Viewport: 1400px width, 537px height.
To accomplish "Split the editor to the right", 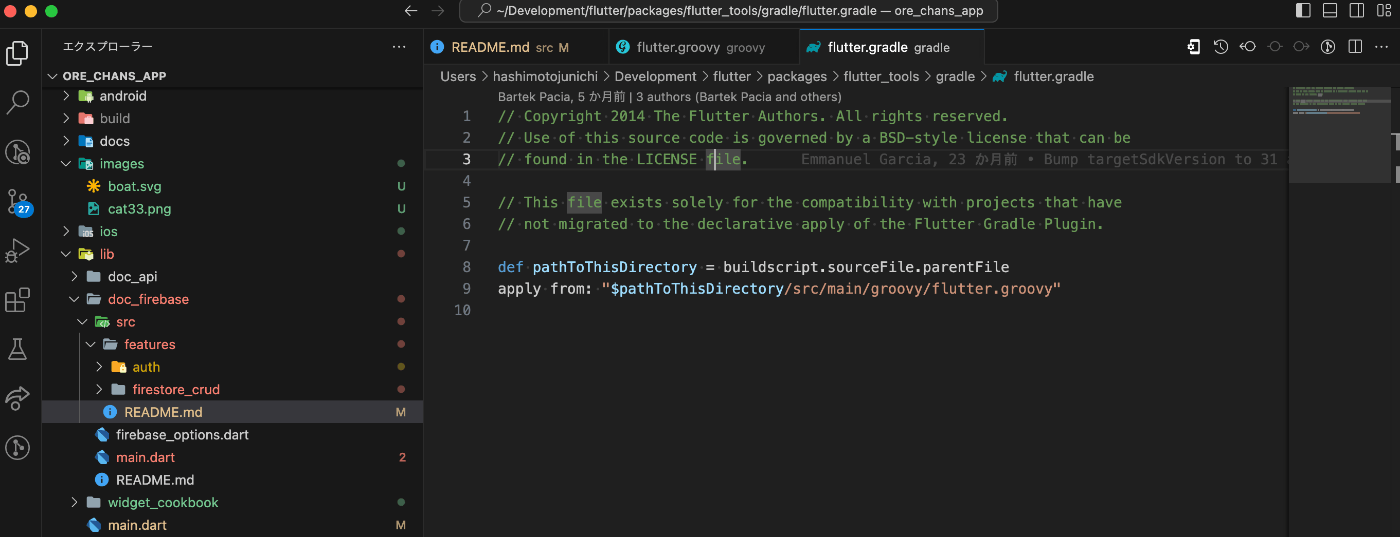I will (x=1355, y=47).
